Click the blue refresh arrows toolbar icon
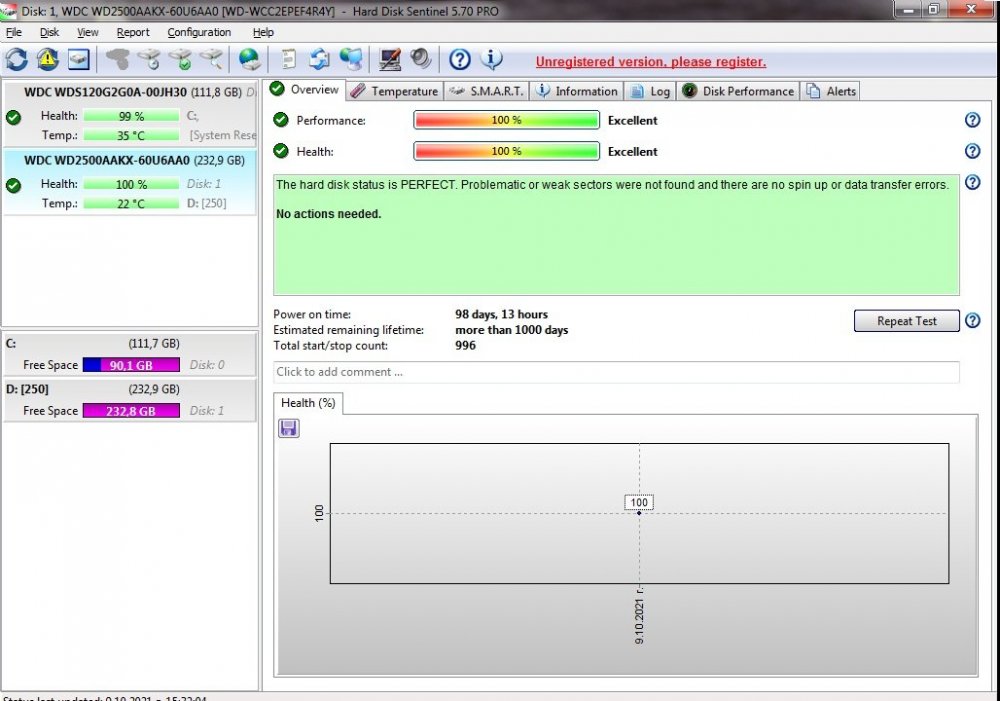This screenshot has width=1000, height=701. pos(17,60)
